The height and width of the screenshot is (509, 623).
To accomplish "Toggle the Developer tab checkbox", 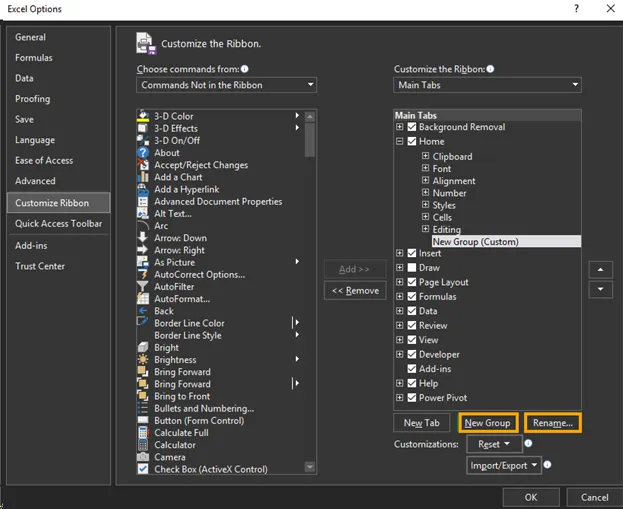I will pyautogui.click(x=412, y=354).
